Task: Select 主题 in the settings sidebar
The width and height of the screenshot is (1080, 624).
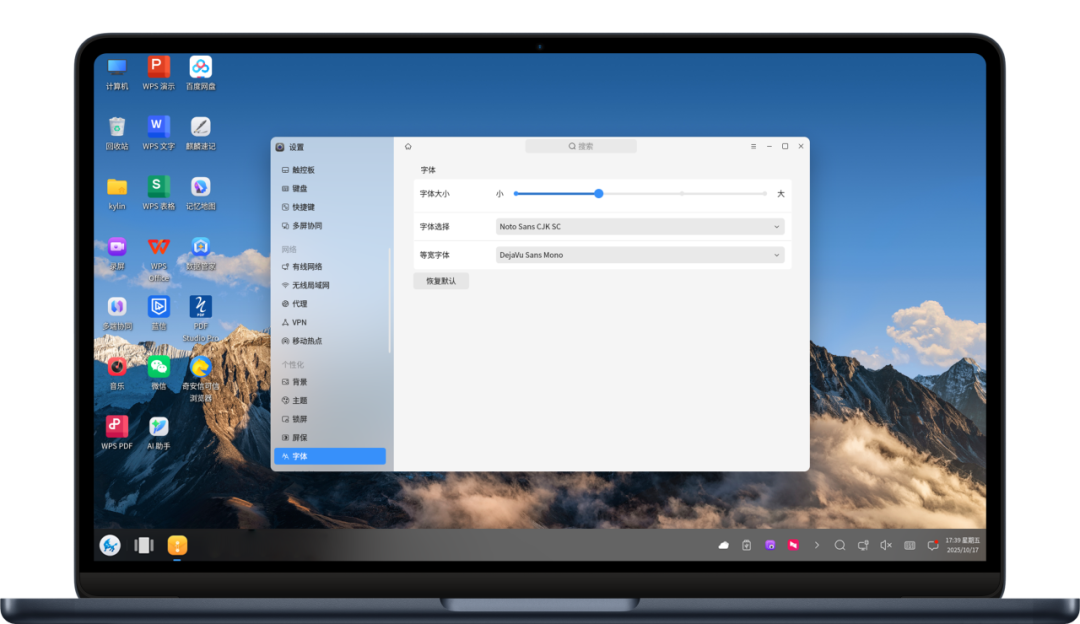Action: (299, 400)
